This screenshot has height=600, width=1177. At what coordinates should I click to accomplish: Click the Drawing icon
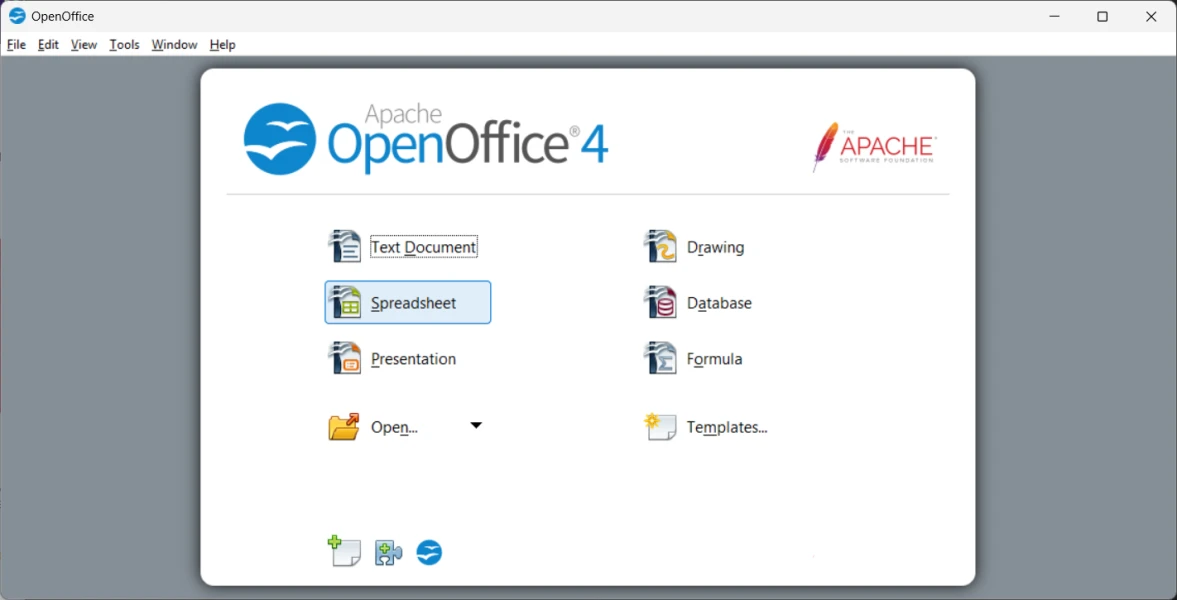point(661,246)
